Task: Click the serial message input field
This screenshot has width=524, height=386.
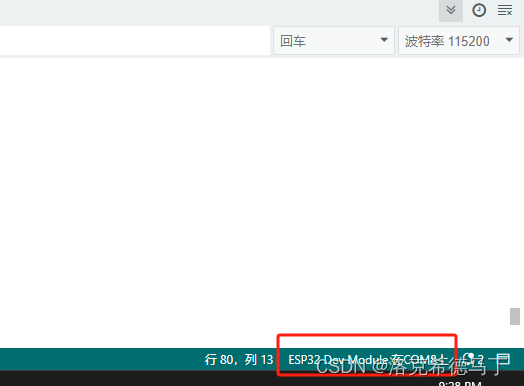Action: coord(134,40)
